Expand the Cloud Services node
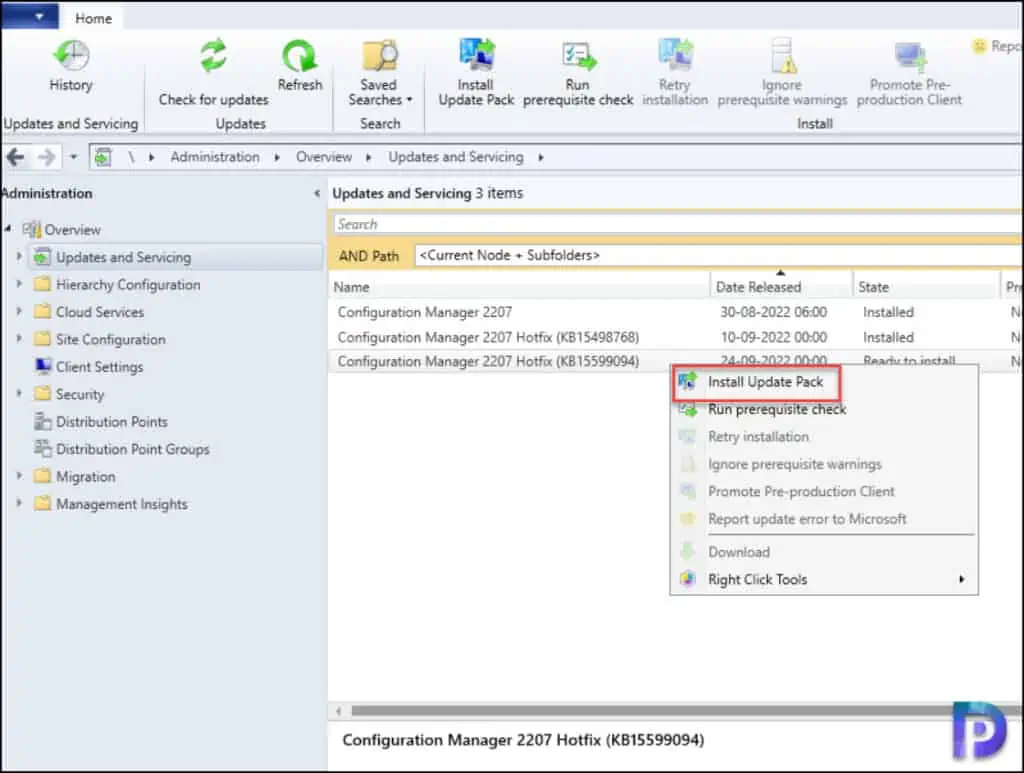 pos(19,311)
